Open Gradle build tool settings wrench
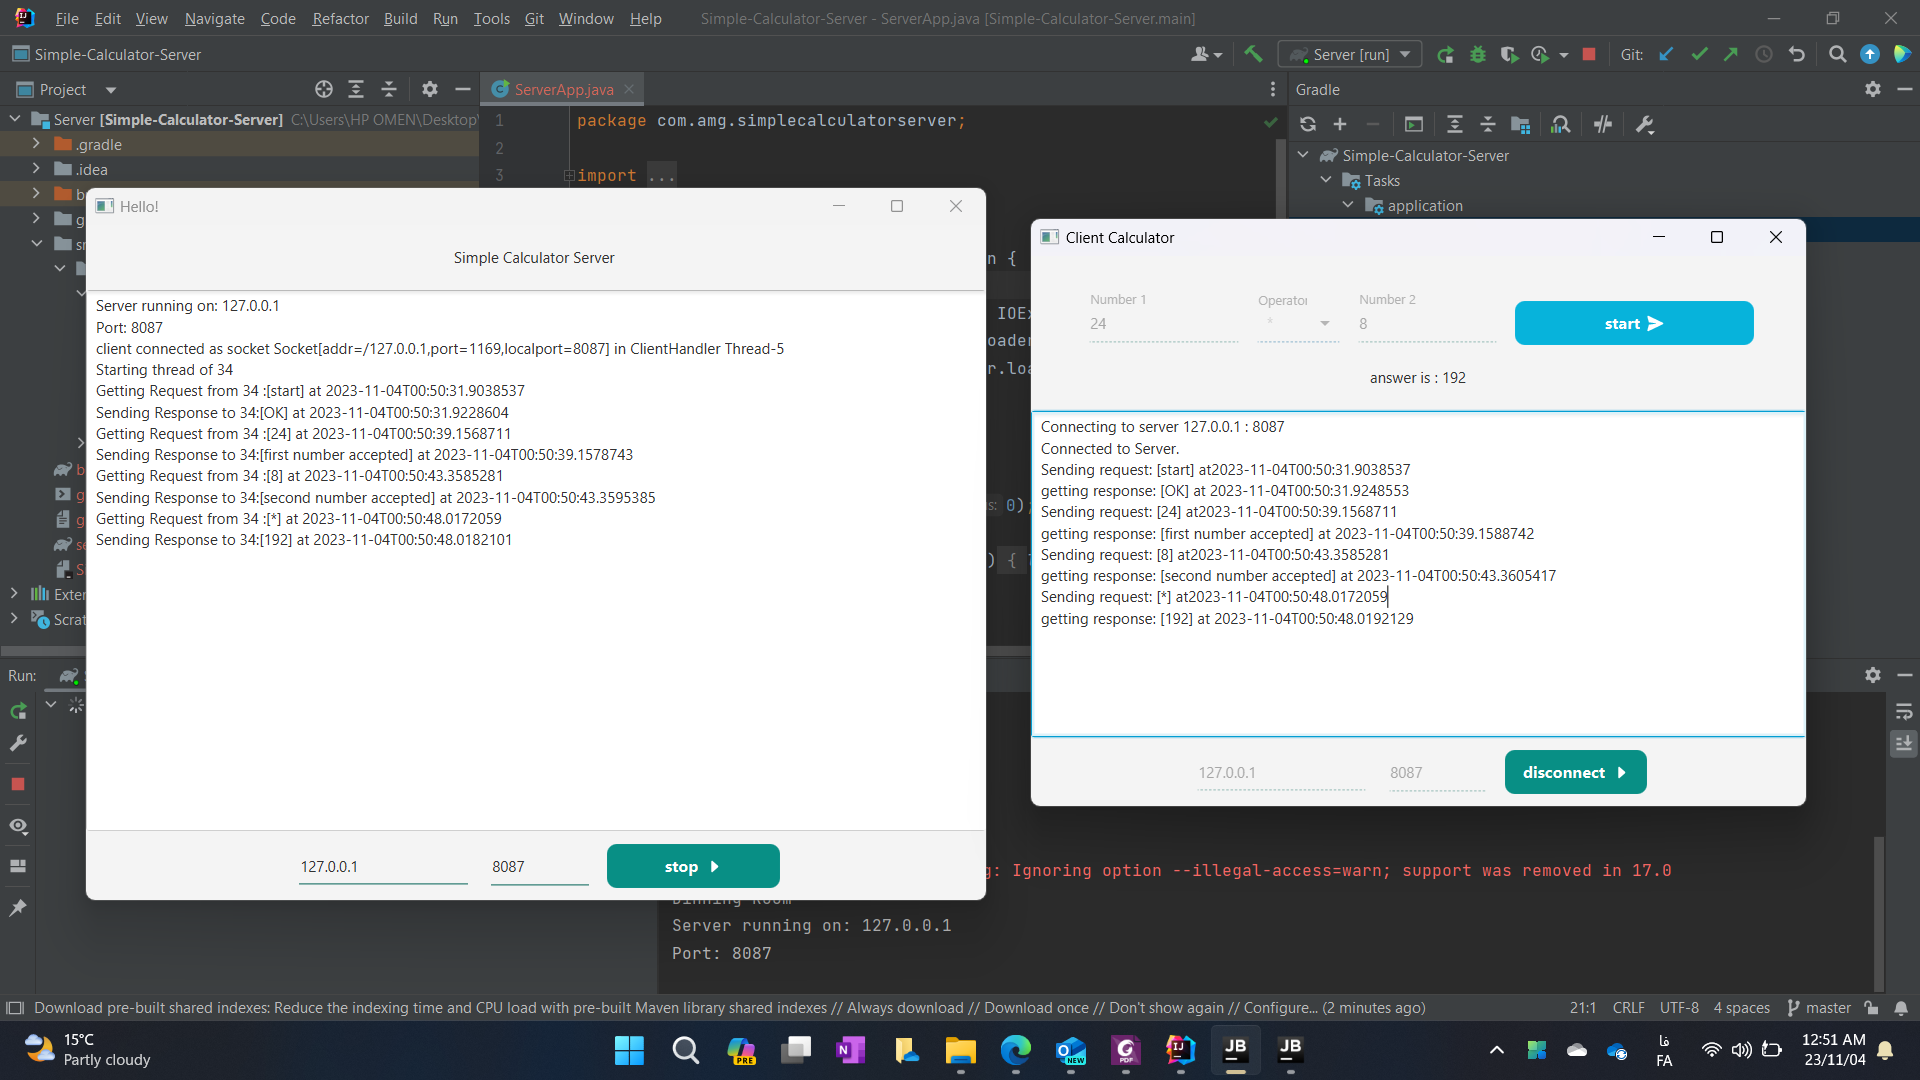The width and height of the screenshot is (1920, 1080). pyautogui.click(x=1645, y=124)
